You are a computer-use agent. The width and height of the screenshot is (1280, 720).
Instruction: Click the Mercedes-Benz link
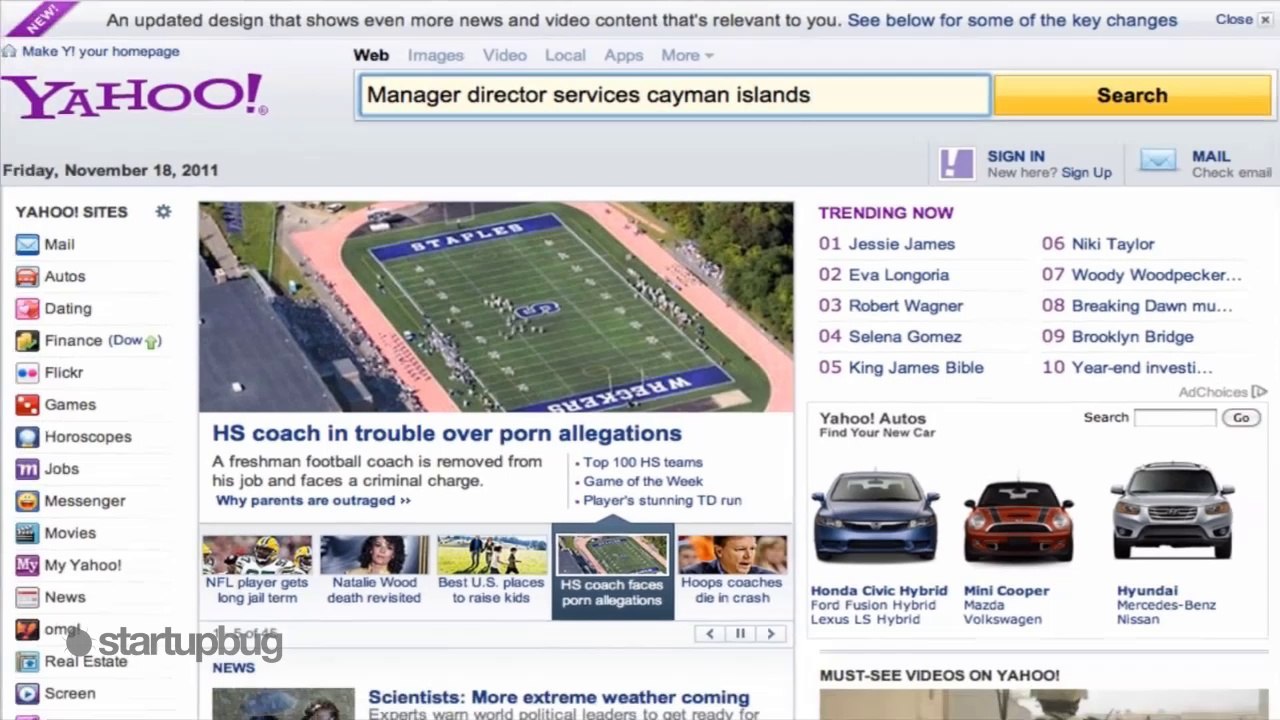1166,605
